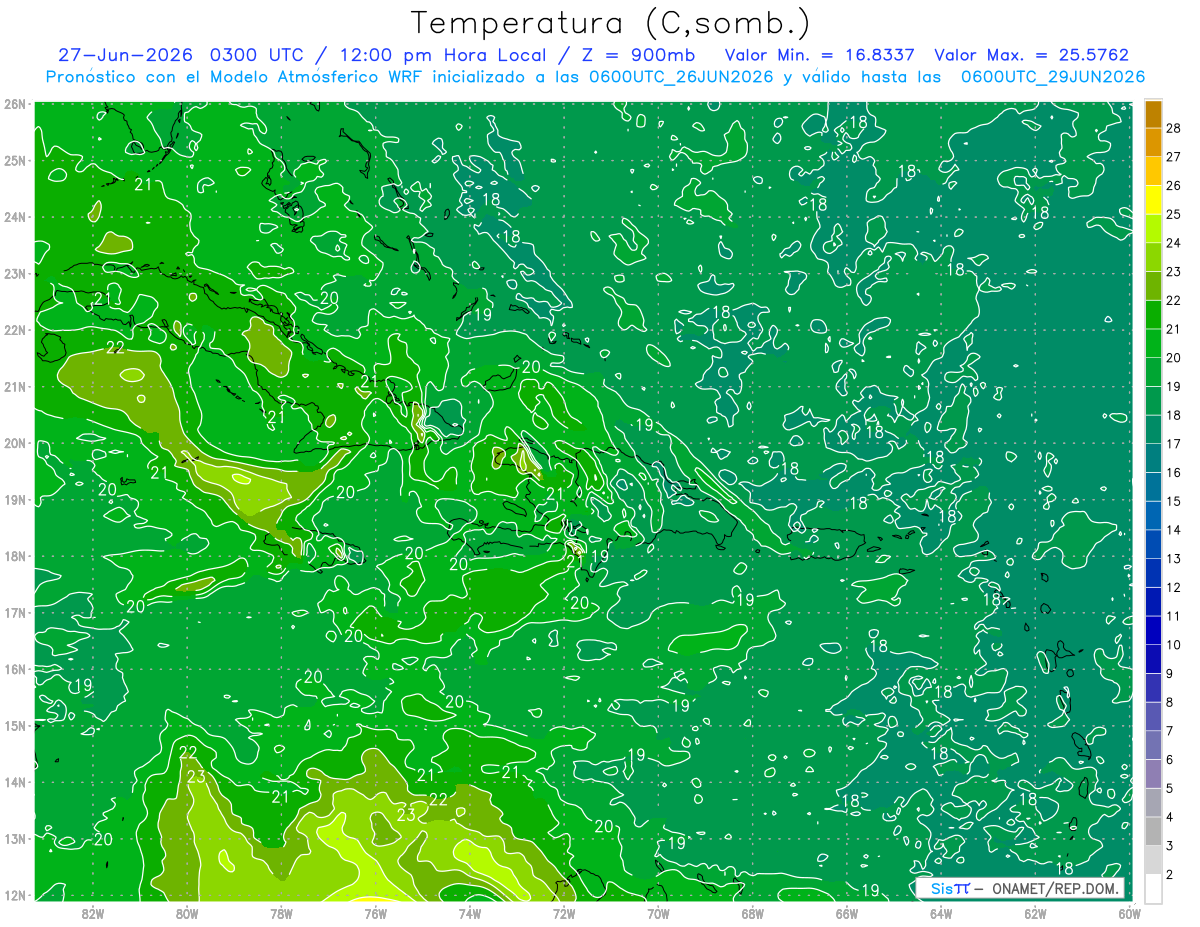1200x927 pixels.
Task: Click the "24N" latitude axis label
Action: (14, 217)
